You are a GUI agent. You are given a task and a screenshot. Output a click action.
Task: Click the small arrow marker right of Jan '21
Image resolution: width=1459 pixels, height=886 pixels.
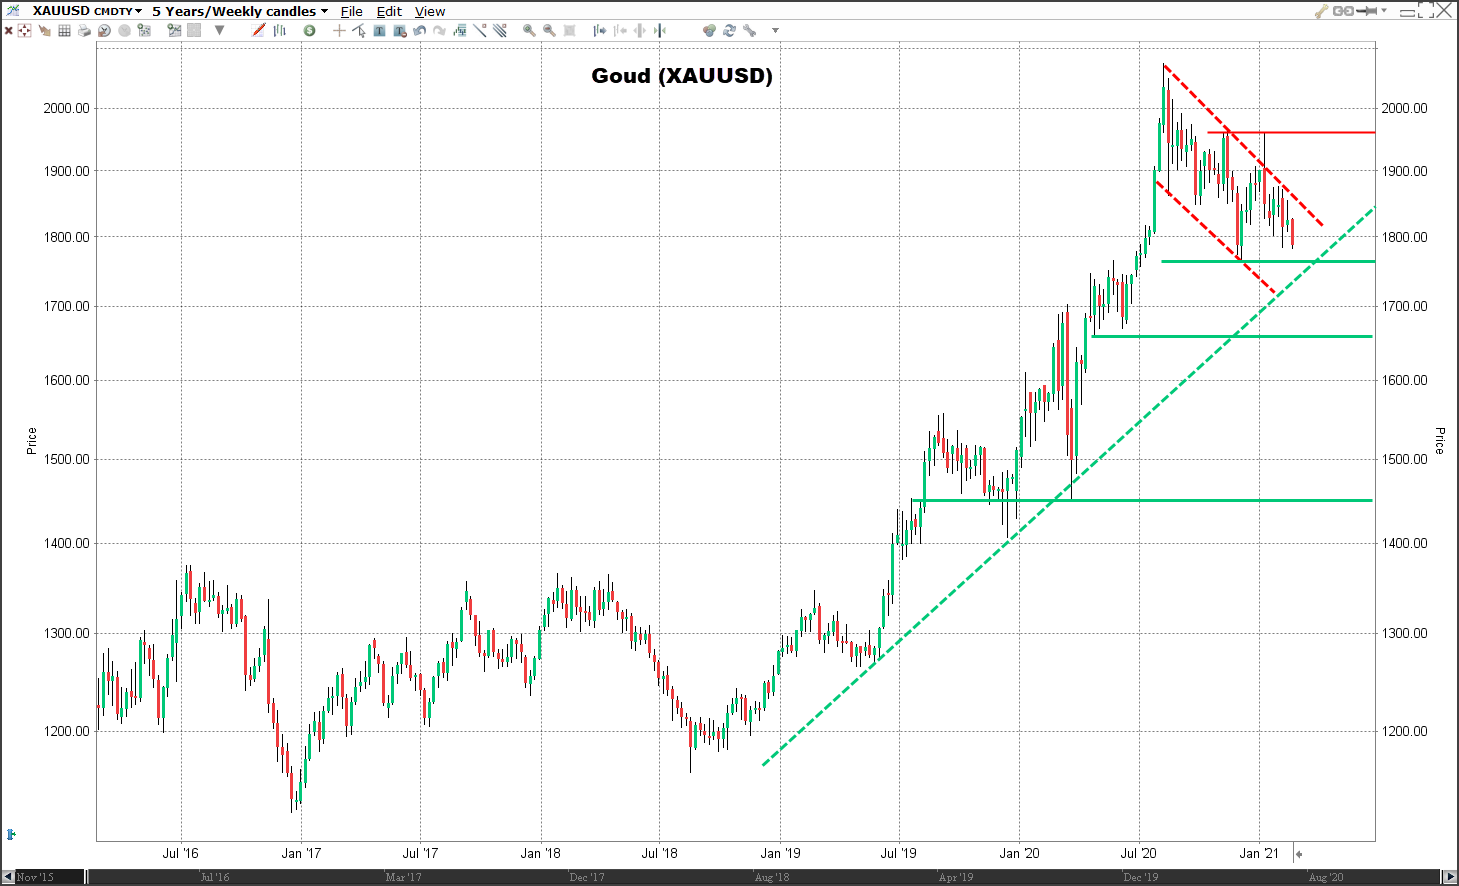pyautogui.click(x=1298, y=854)
